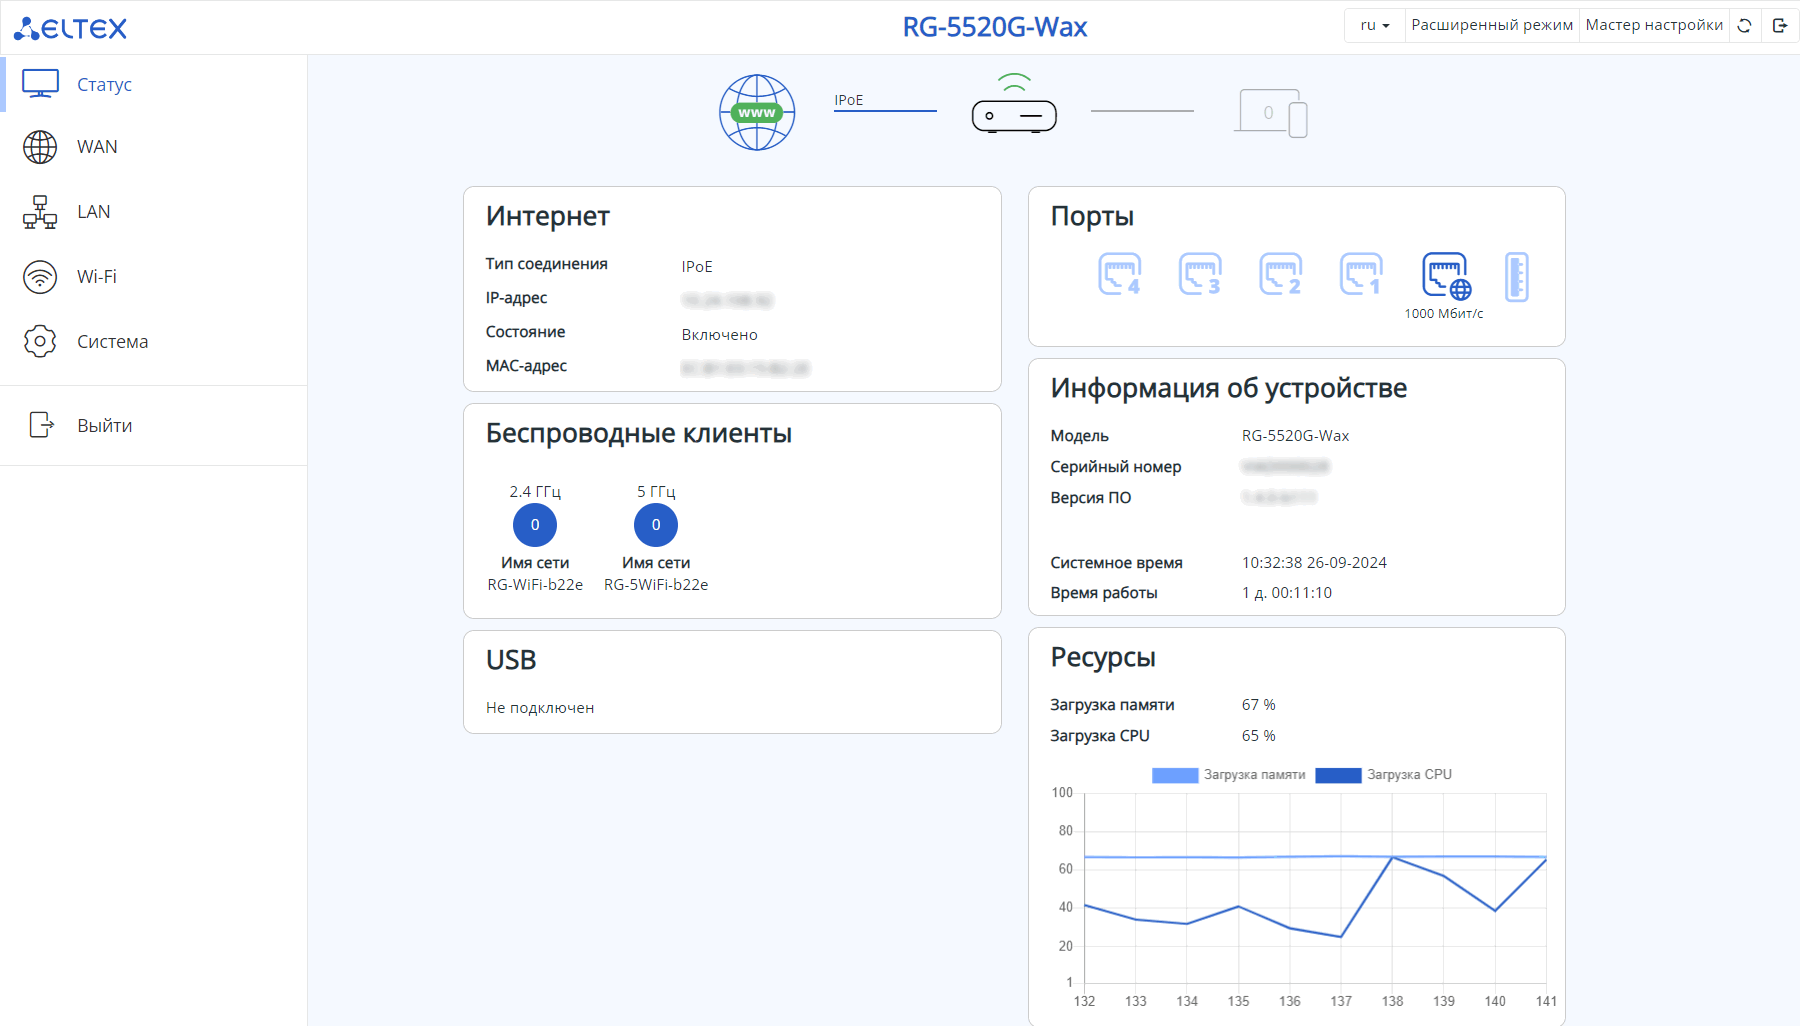
Task: Launch Мастер настройки wizard
Action: click(x=1653, y=26)
